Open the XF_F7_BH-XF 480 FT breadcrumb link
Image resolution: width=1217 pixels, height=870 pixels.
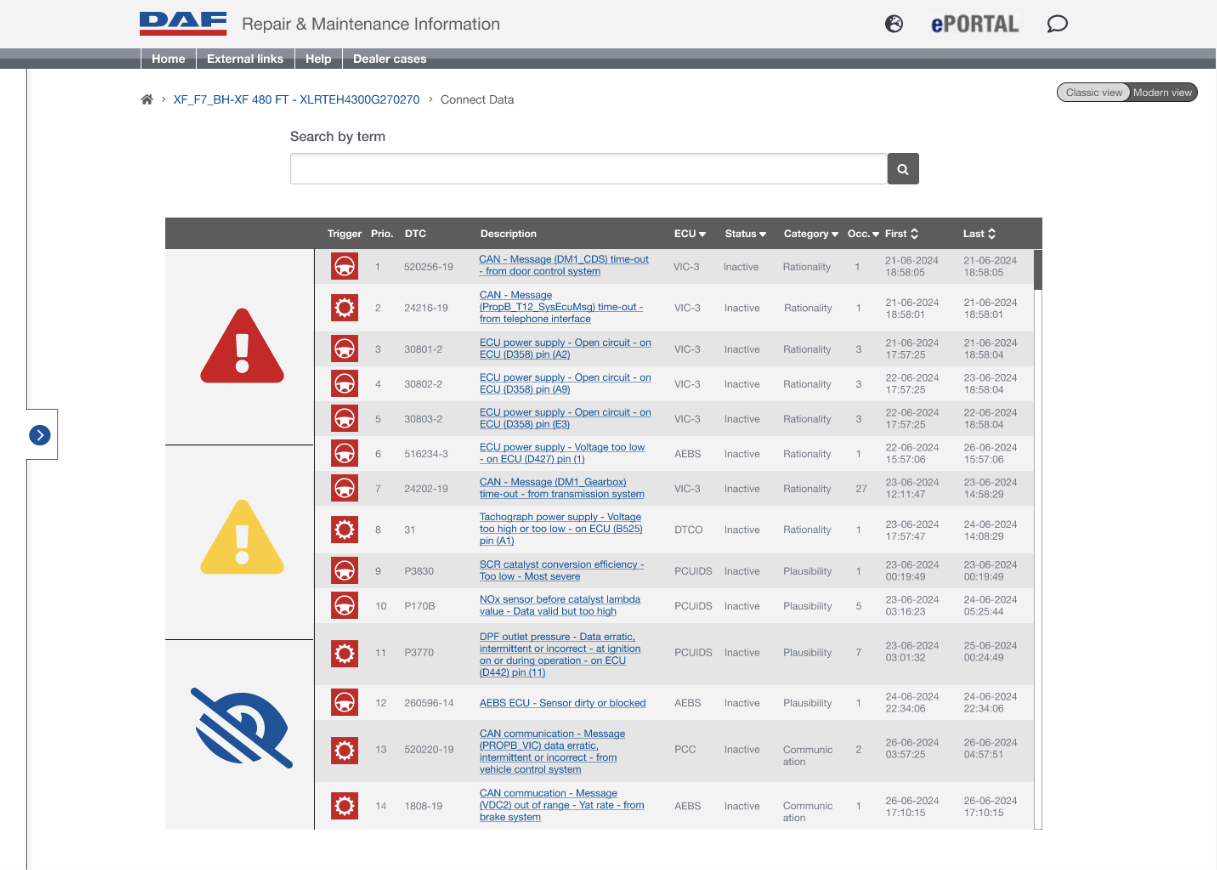click(x=296, y=100)
